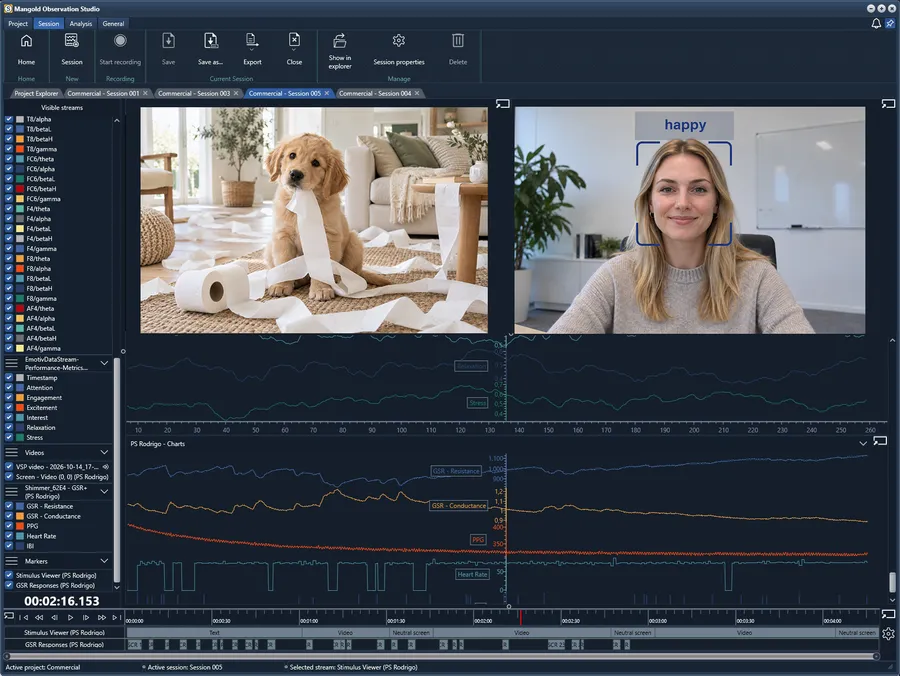Uncheck GSR - Conductance stream

[x=9, y=516]
